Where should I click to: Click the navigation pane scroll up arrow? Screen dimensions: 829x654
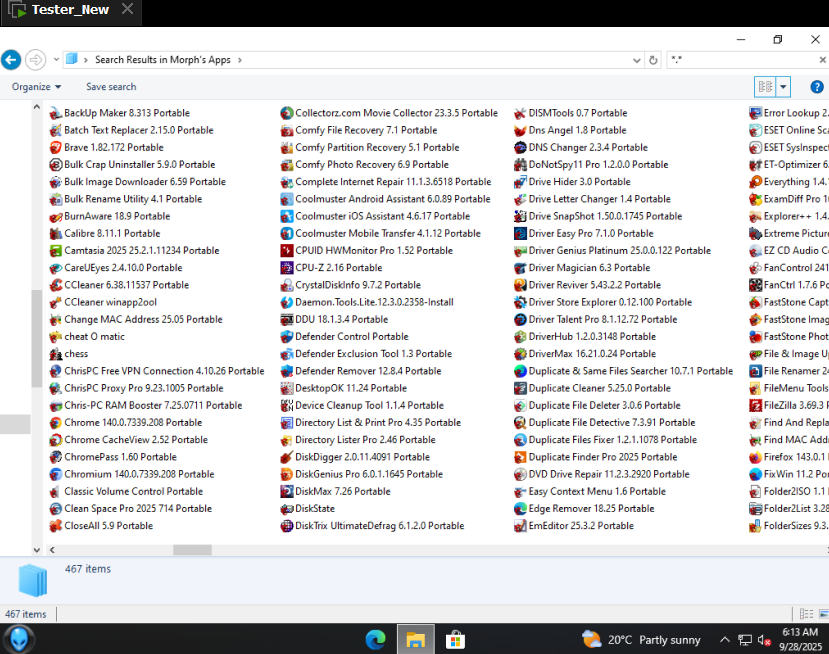[x=36, y=107]
